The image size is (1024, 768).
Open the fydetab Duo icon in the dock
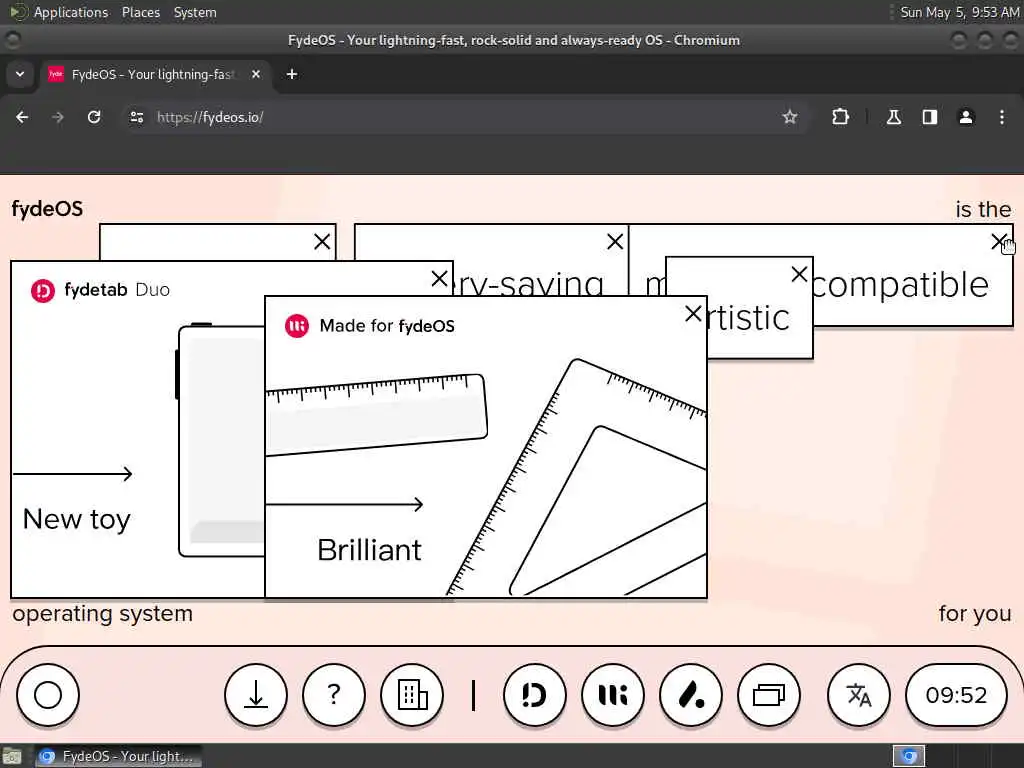pyautogui.click(x=535, y=695)
